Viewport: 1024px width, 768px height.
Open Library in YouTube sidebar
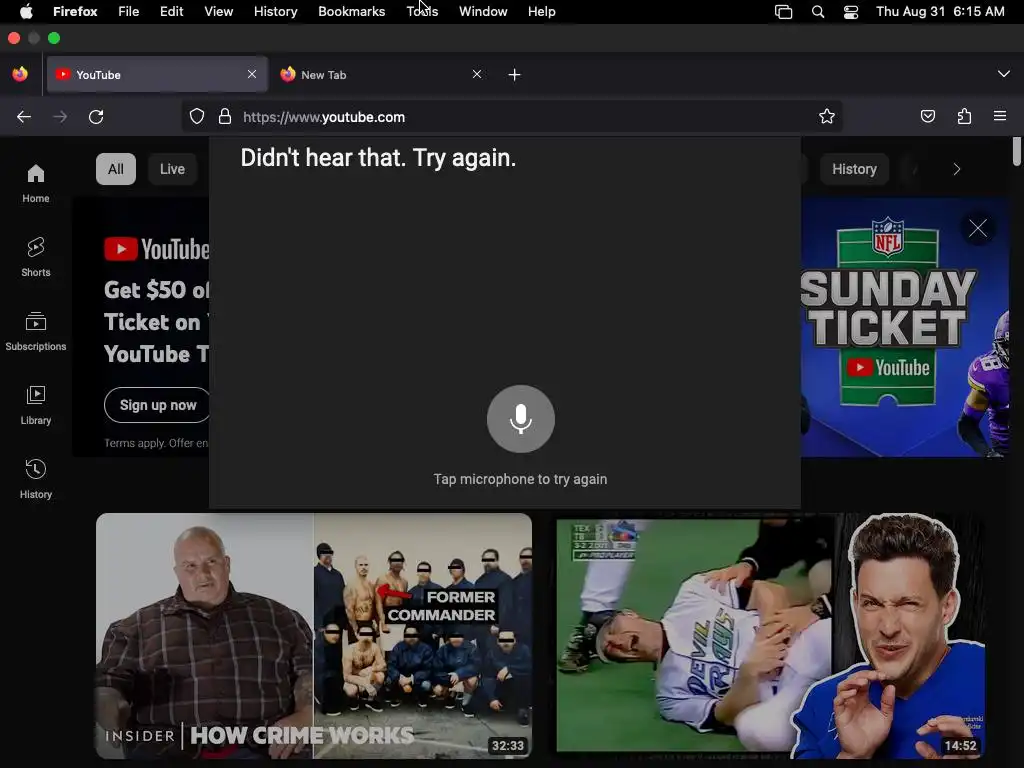[x=35, y=405]
